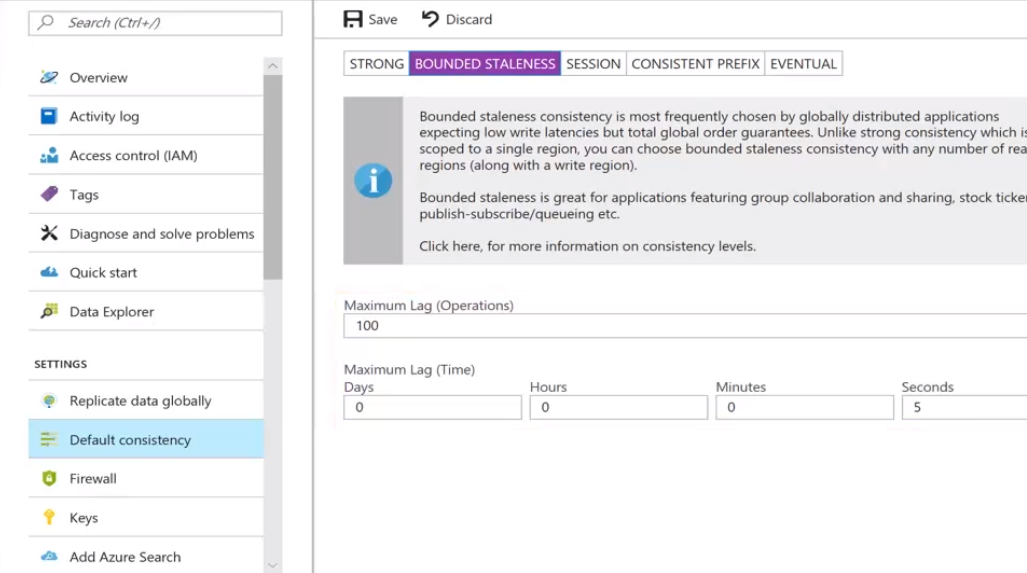The image size is (1027, 573).
Task: Save the consistency settings
Action: pos(371,19)
